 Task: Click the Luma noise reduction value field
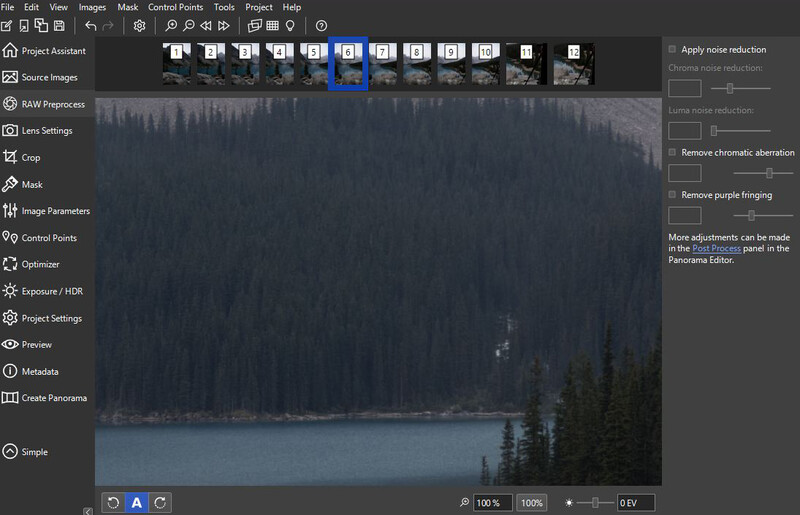(685, 131)
